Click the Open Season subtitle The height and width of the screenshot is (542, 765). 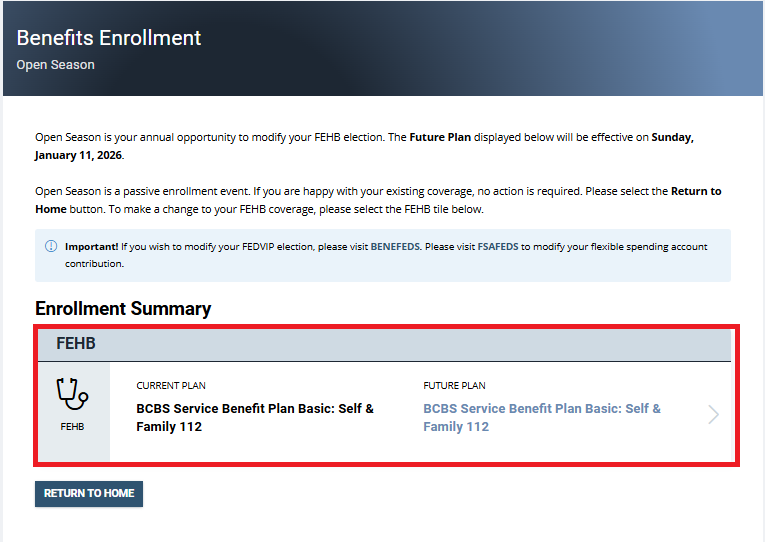point(56,65)
